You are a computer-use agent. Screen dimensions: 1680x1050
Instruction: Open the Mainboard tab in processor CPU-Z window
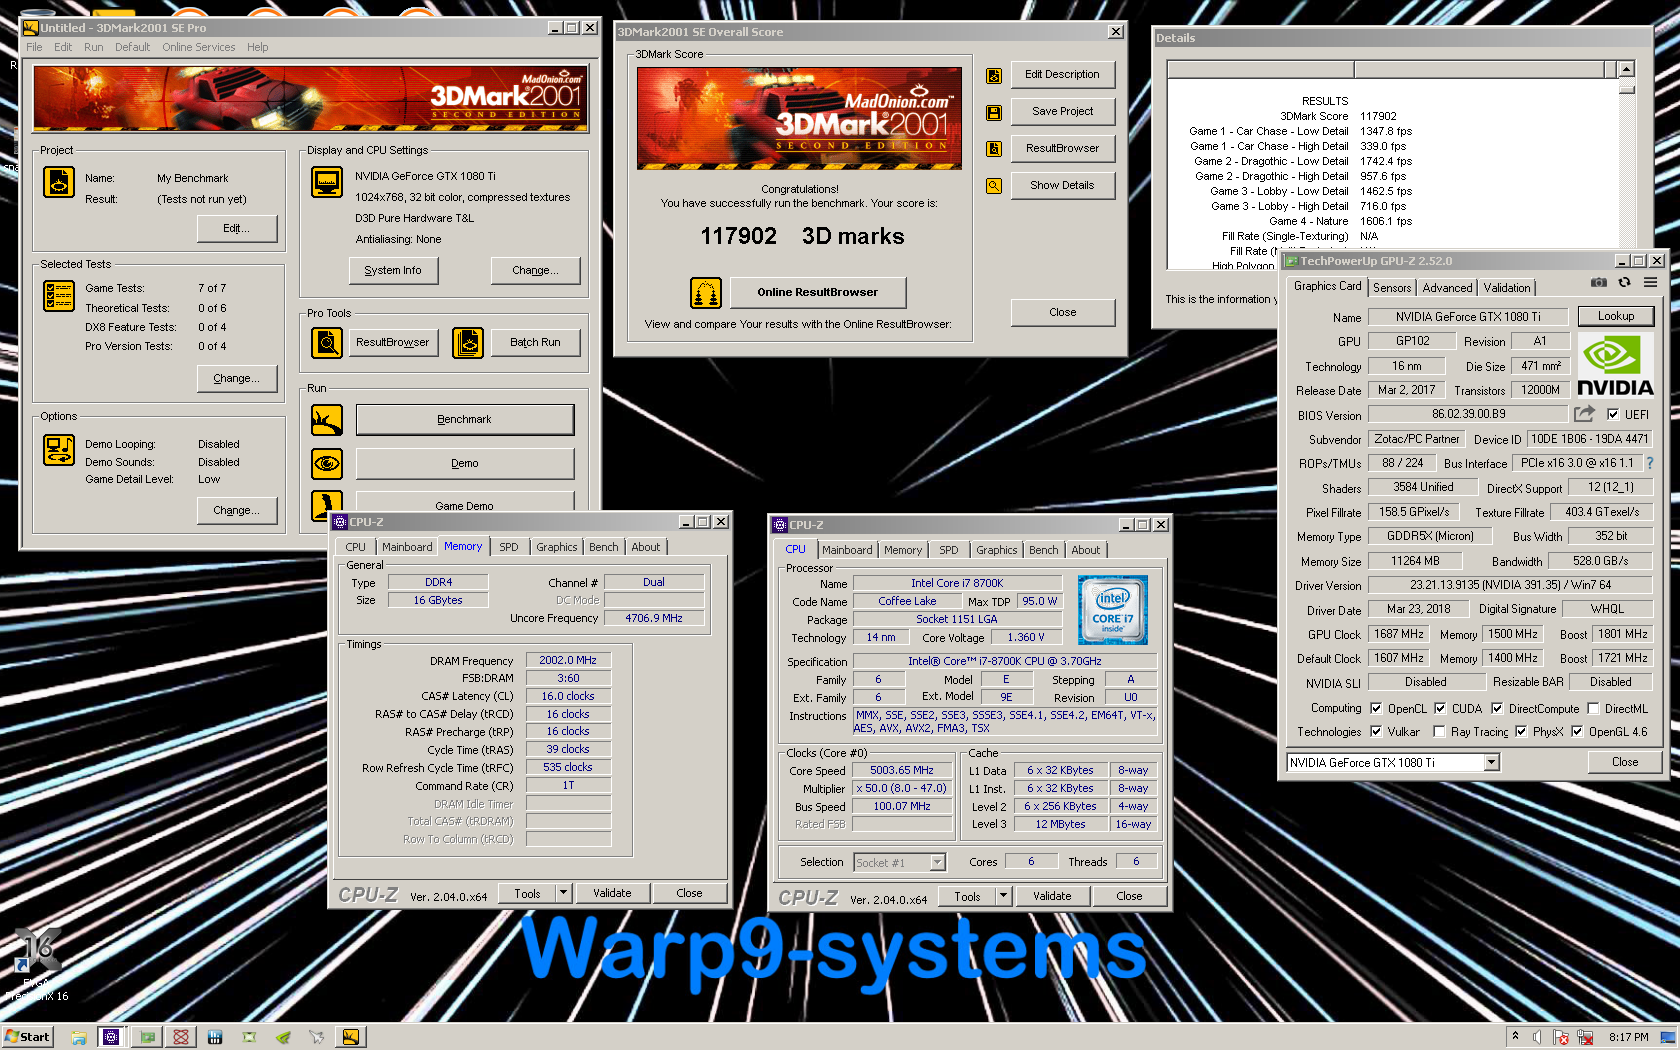847,550
